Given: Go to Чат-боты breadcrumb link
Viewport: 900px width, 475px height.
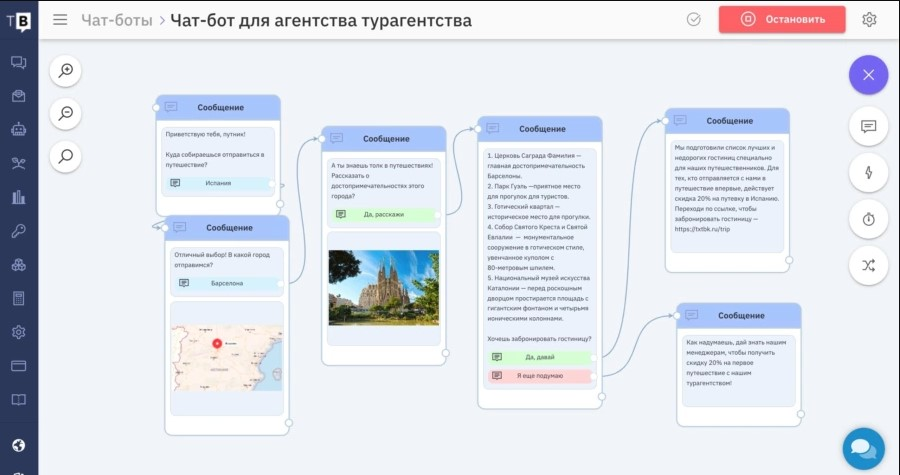Looking at the screenshot, I should pyautogui.click(x=115, y=20).
